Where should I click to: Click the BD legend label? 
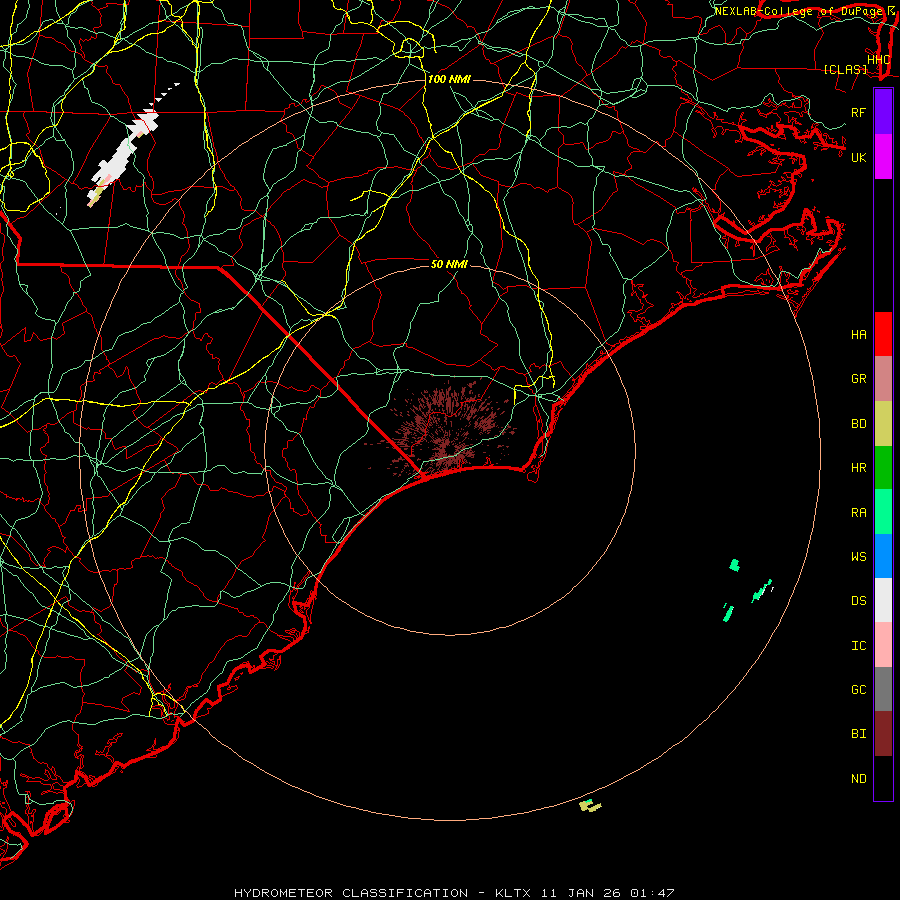(x=858, y=424)
